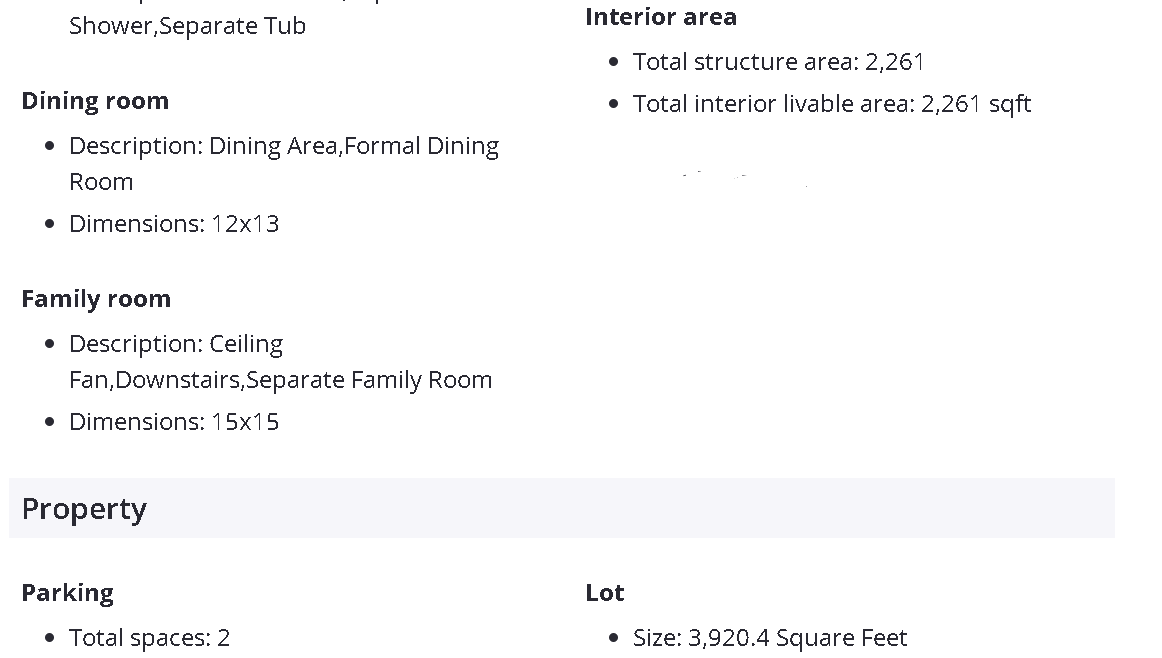1162x658 pixels.
Task: Click the Total spaces: 2 entry
Action: (x=149, y=637)
